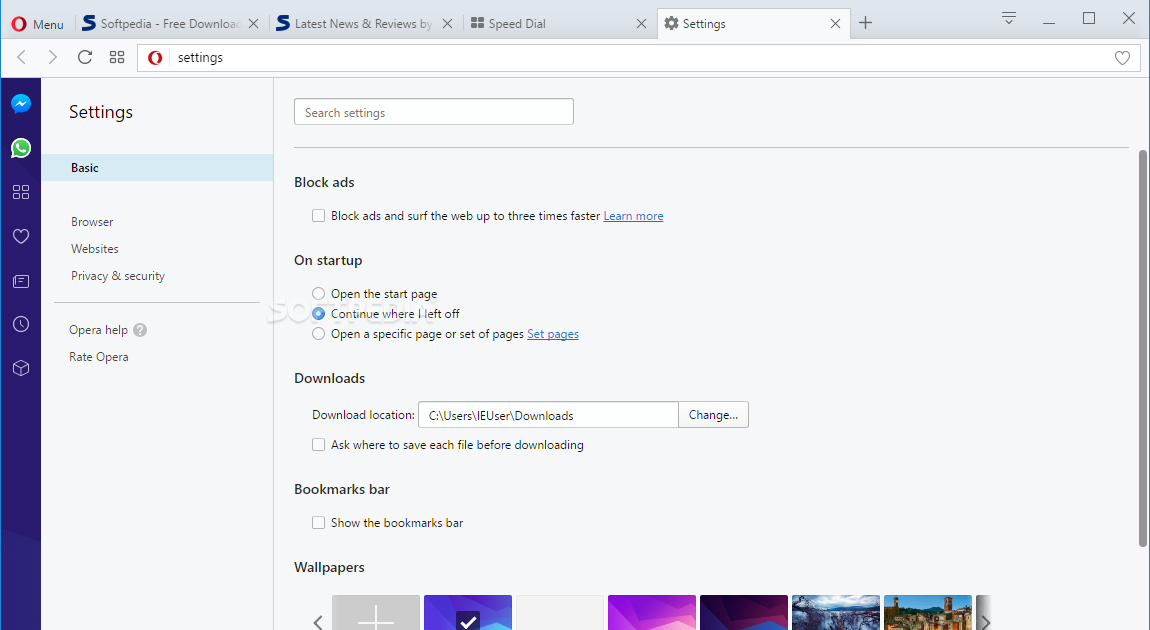Screen dimensions: 1150x630
Task: Go back with the back arrow
Action: (21, 57)
